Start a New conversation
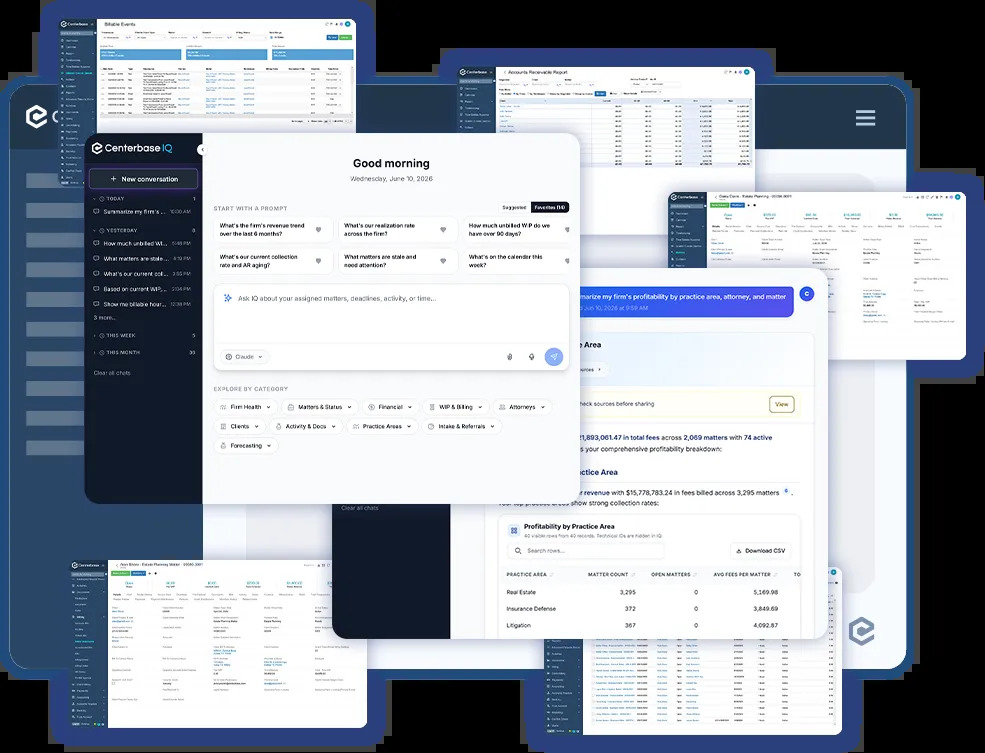985x753 pixels. [144, 179]
